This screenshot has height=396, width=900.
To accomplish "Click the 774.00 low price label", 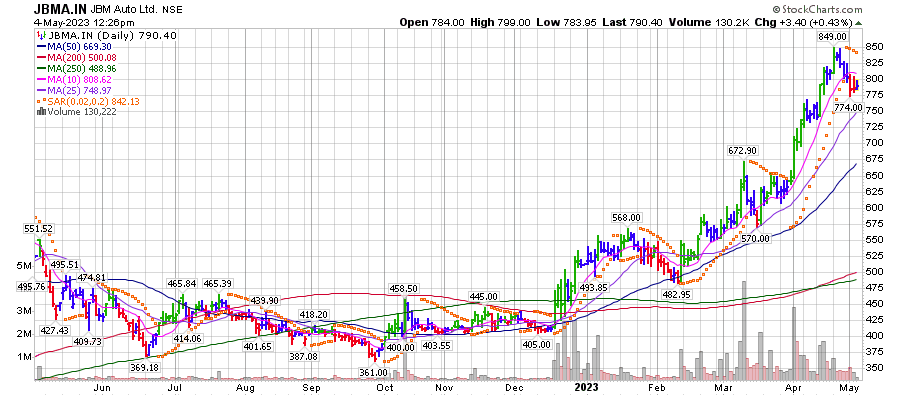I will (849, 107).
